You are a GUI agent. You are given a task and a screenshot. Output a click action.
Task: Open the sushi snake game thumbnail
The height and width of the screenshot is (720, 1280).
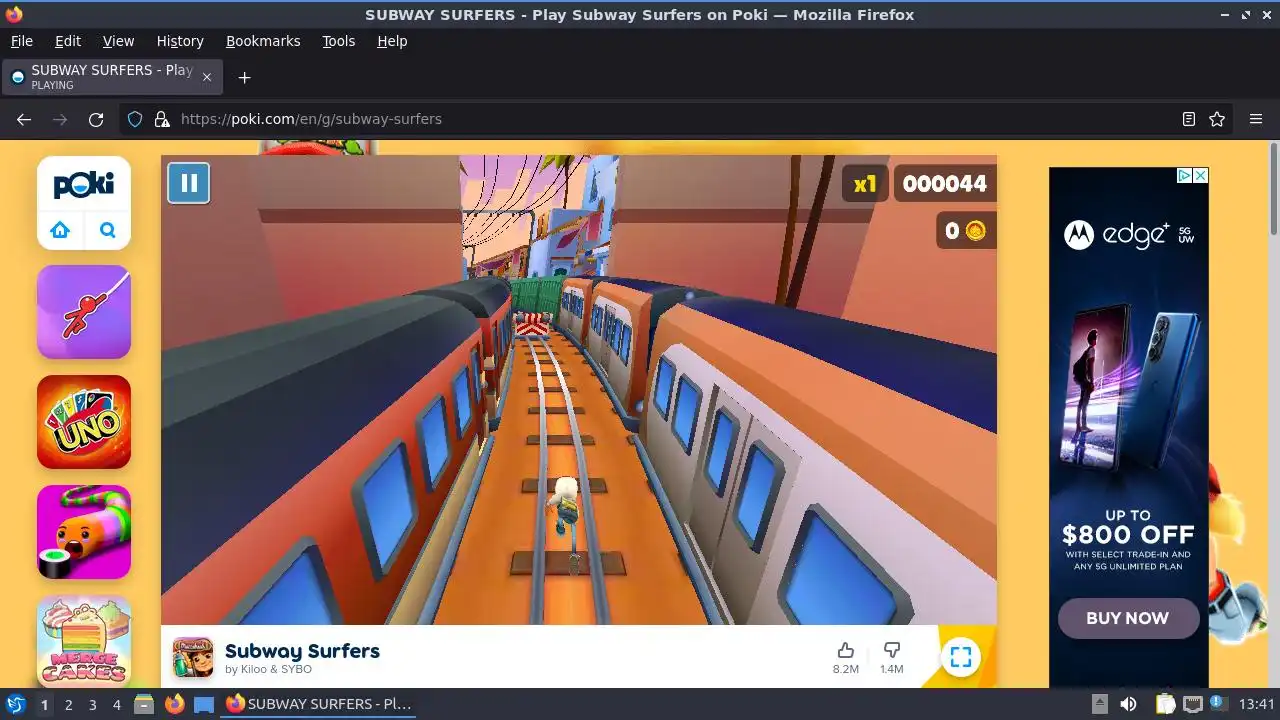84,532
